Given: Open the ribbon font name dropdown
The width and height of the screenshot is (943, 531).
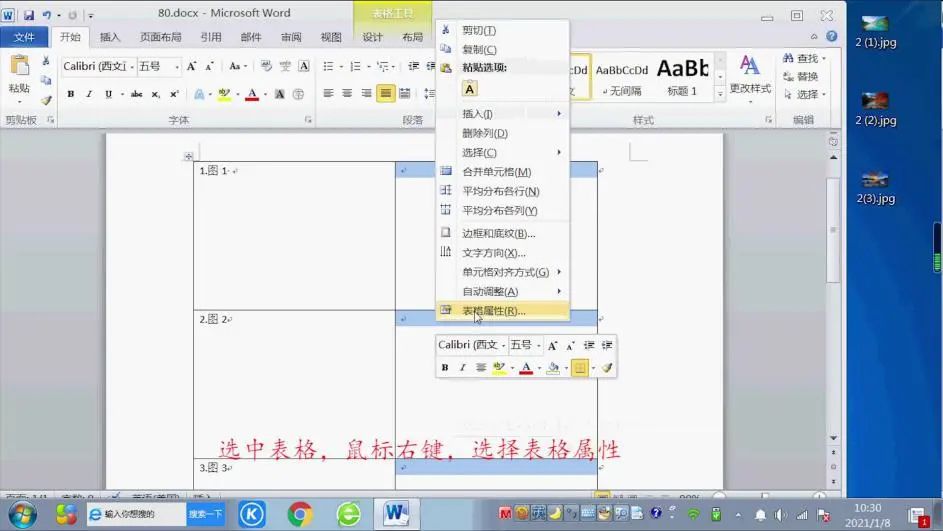Looking at the screenshot, I should click(x=132, y=66).
